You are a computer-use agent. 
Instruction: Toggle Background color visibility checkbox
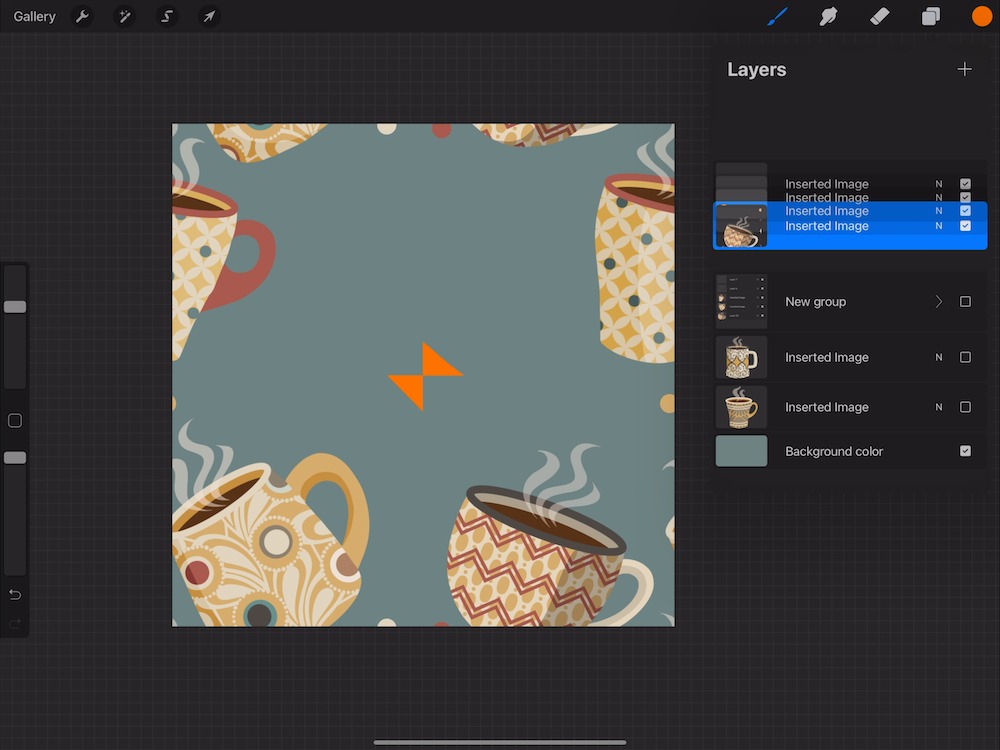[965, 451]
